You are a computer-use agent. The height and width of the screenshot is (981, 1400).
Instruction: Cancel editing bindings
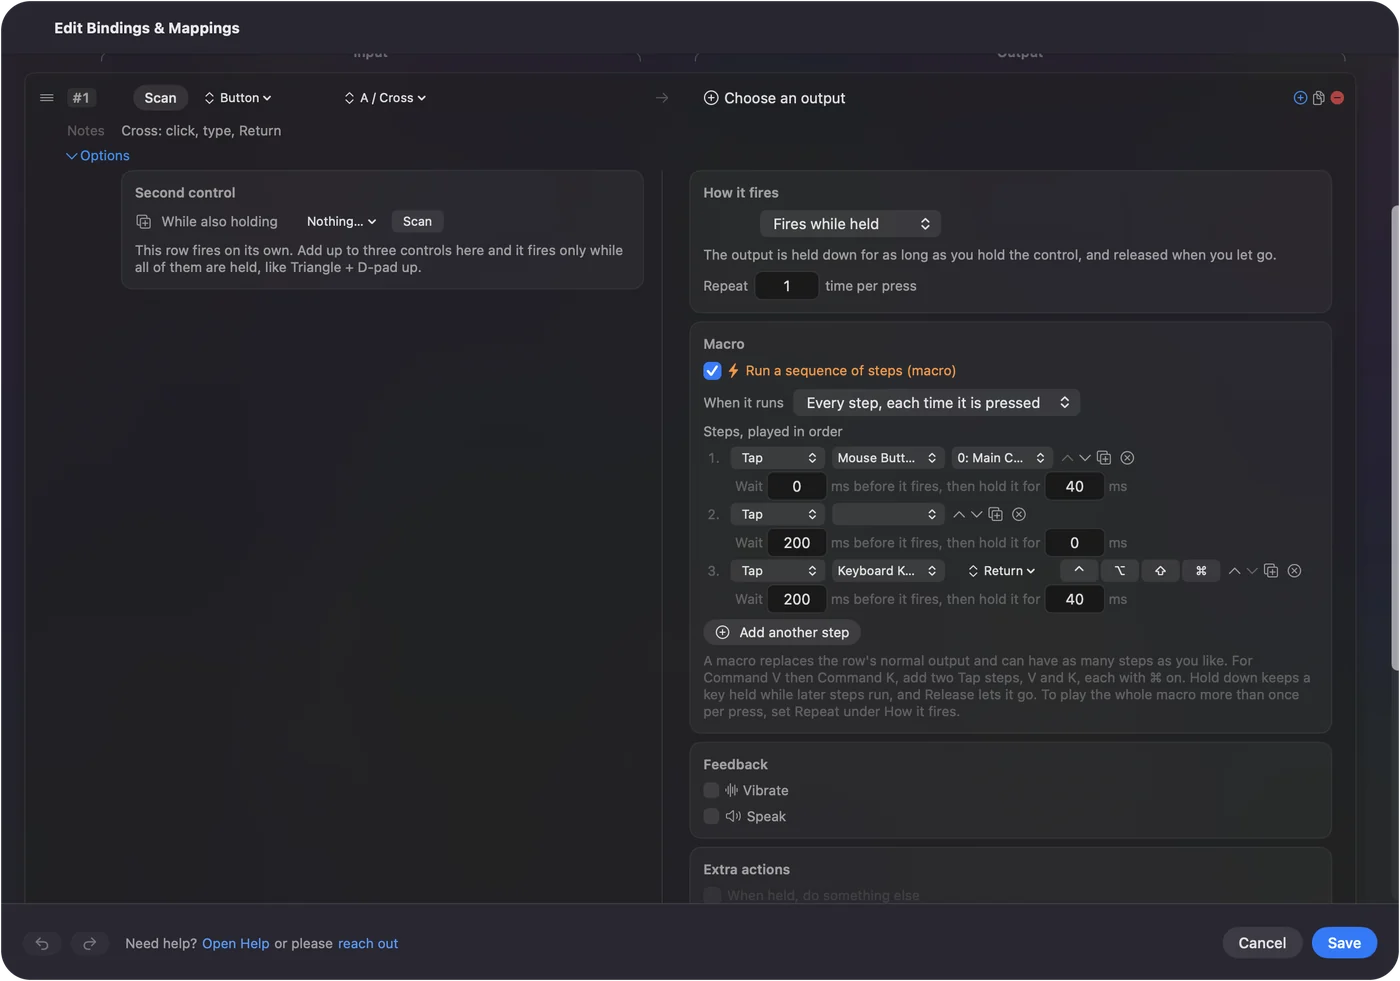tap(1262, 943)
